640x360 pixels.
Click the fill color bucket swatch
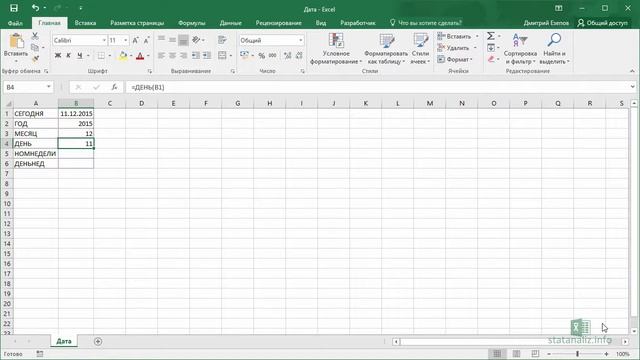[122, 56]
